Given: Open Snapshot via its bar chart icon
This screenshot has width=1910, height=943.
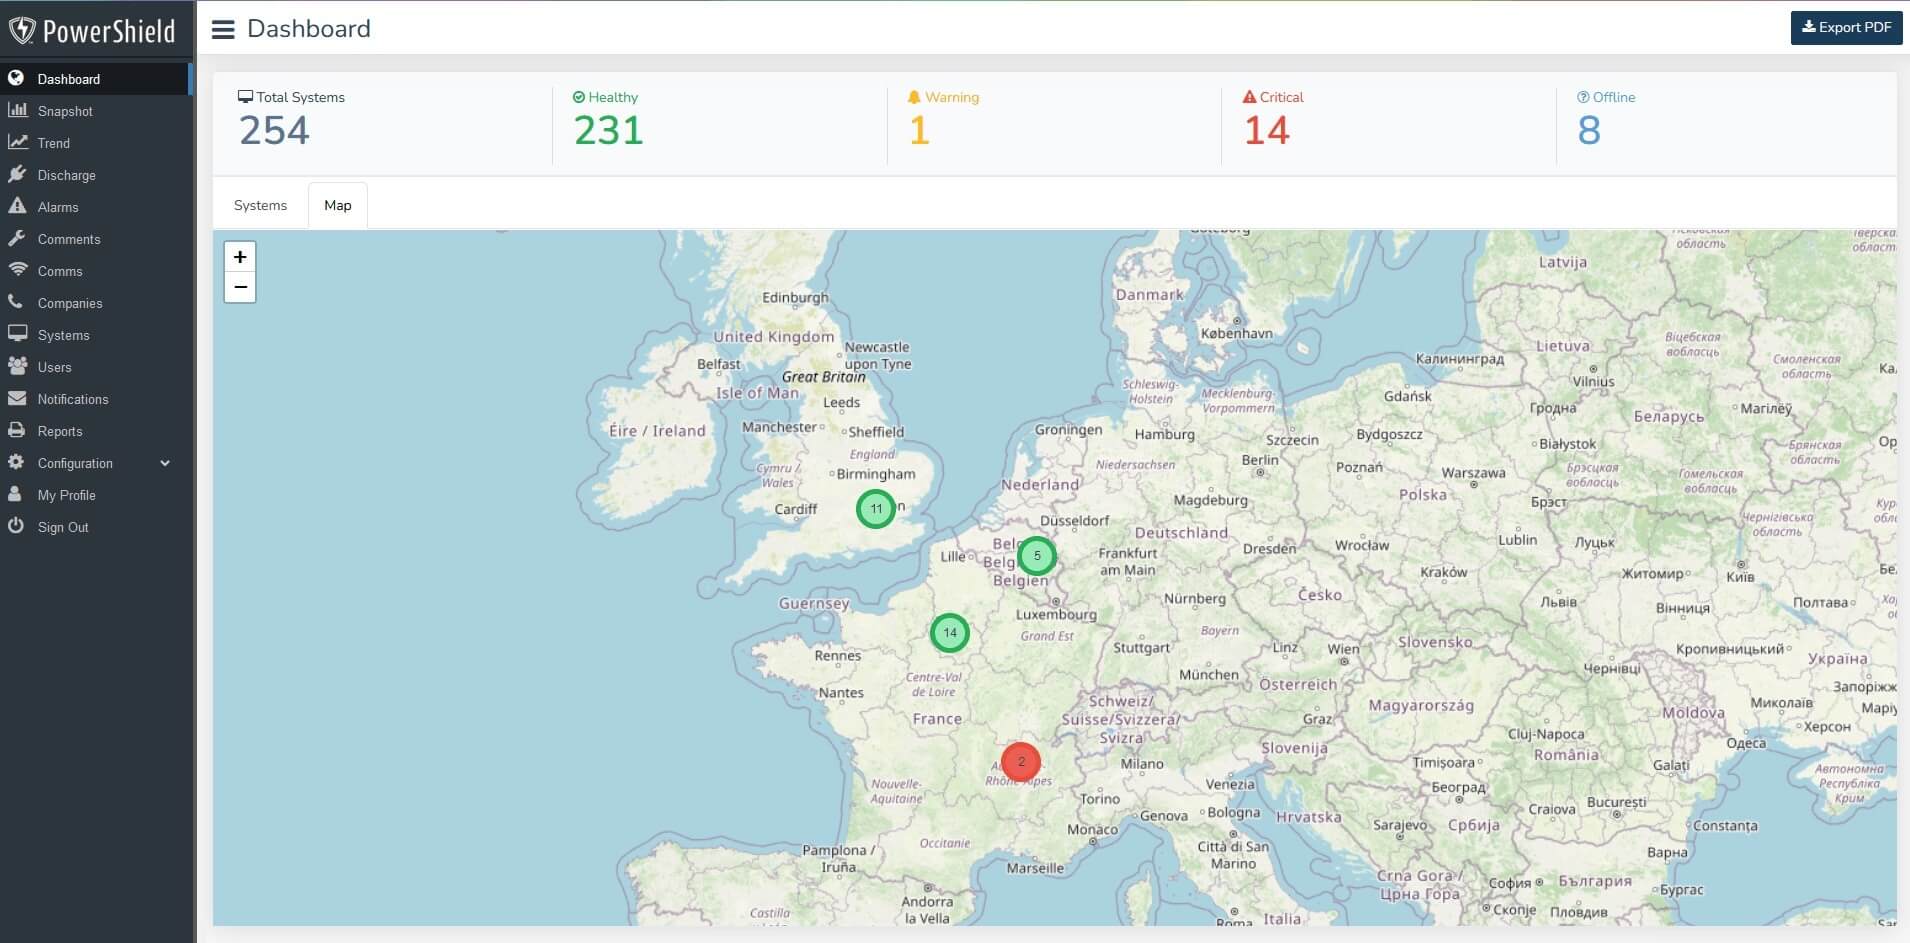Looking at the screenshot, I should click(17, 111).
